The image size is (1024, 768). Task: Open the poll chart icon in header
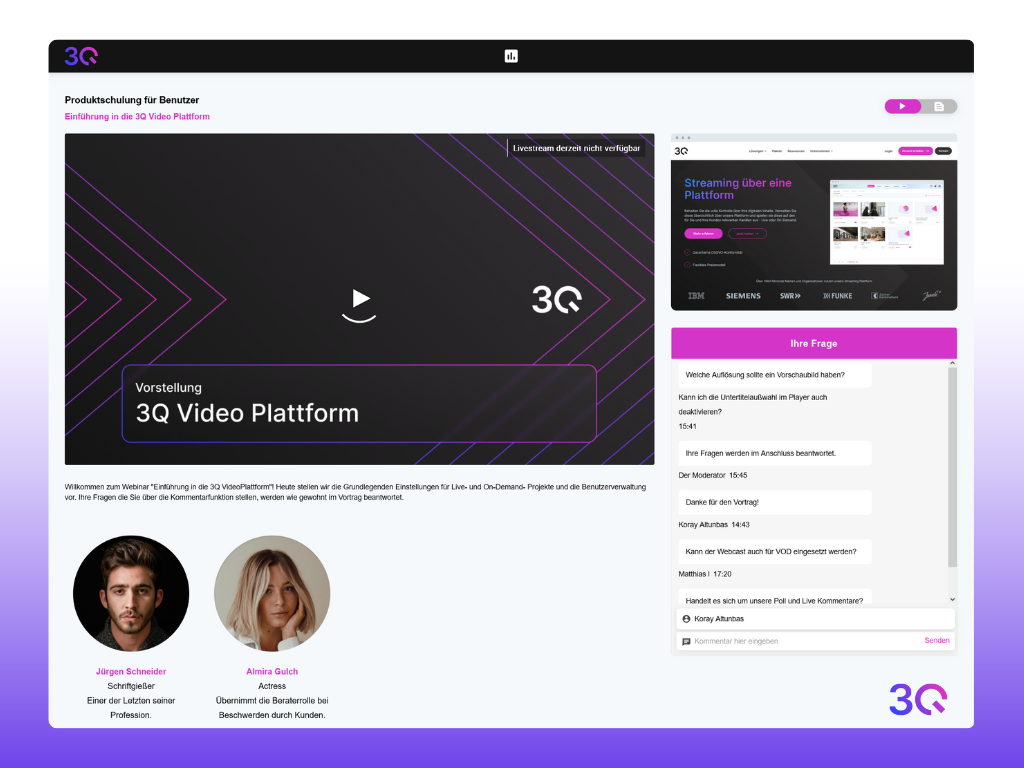(511, 56)
